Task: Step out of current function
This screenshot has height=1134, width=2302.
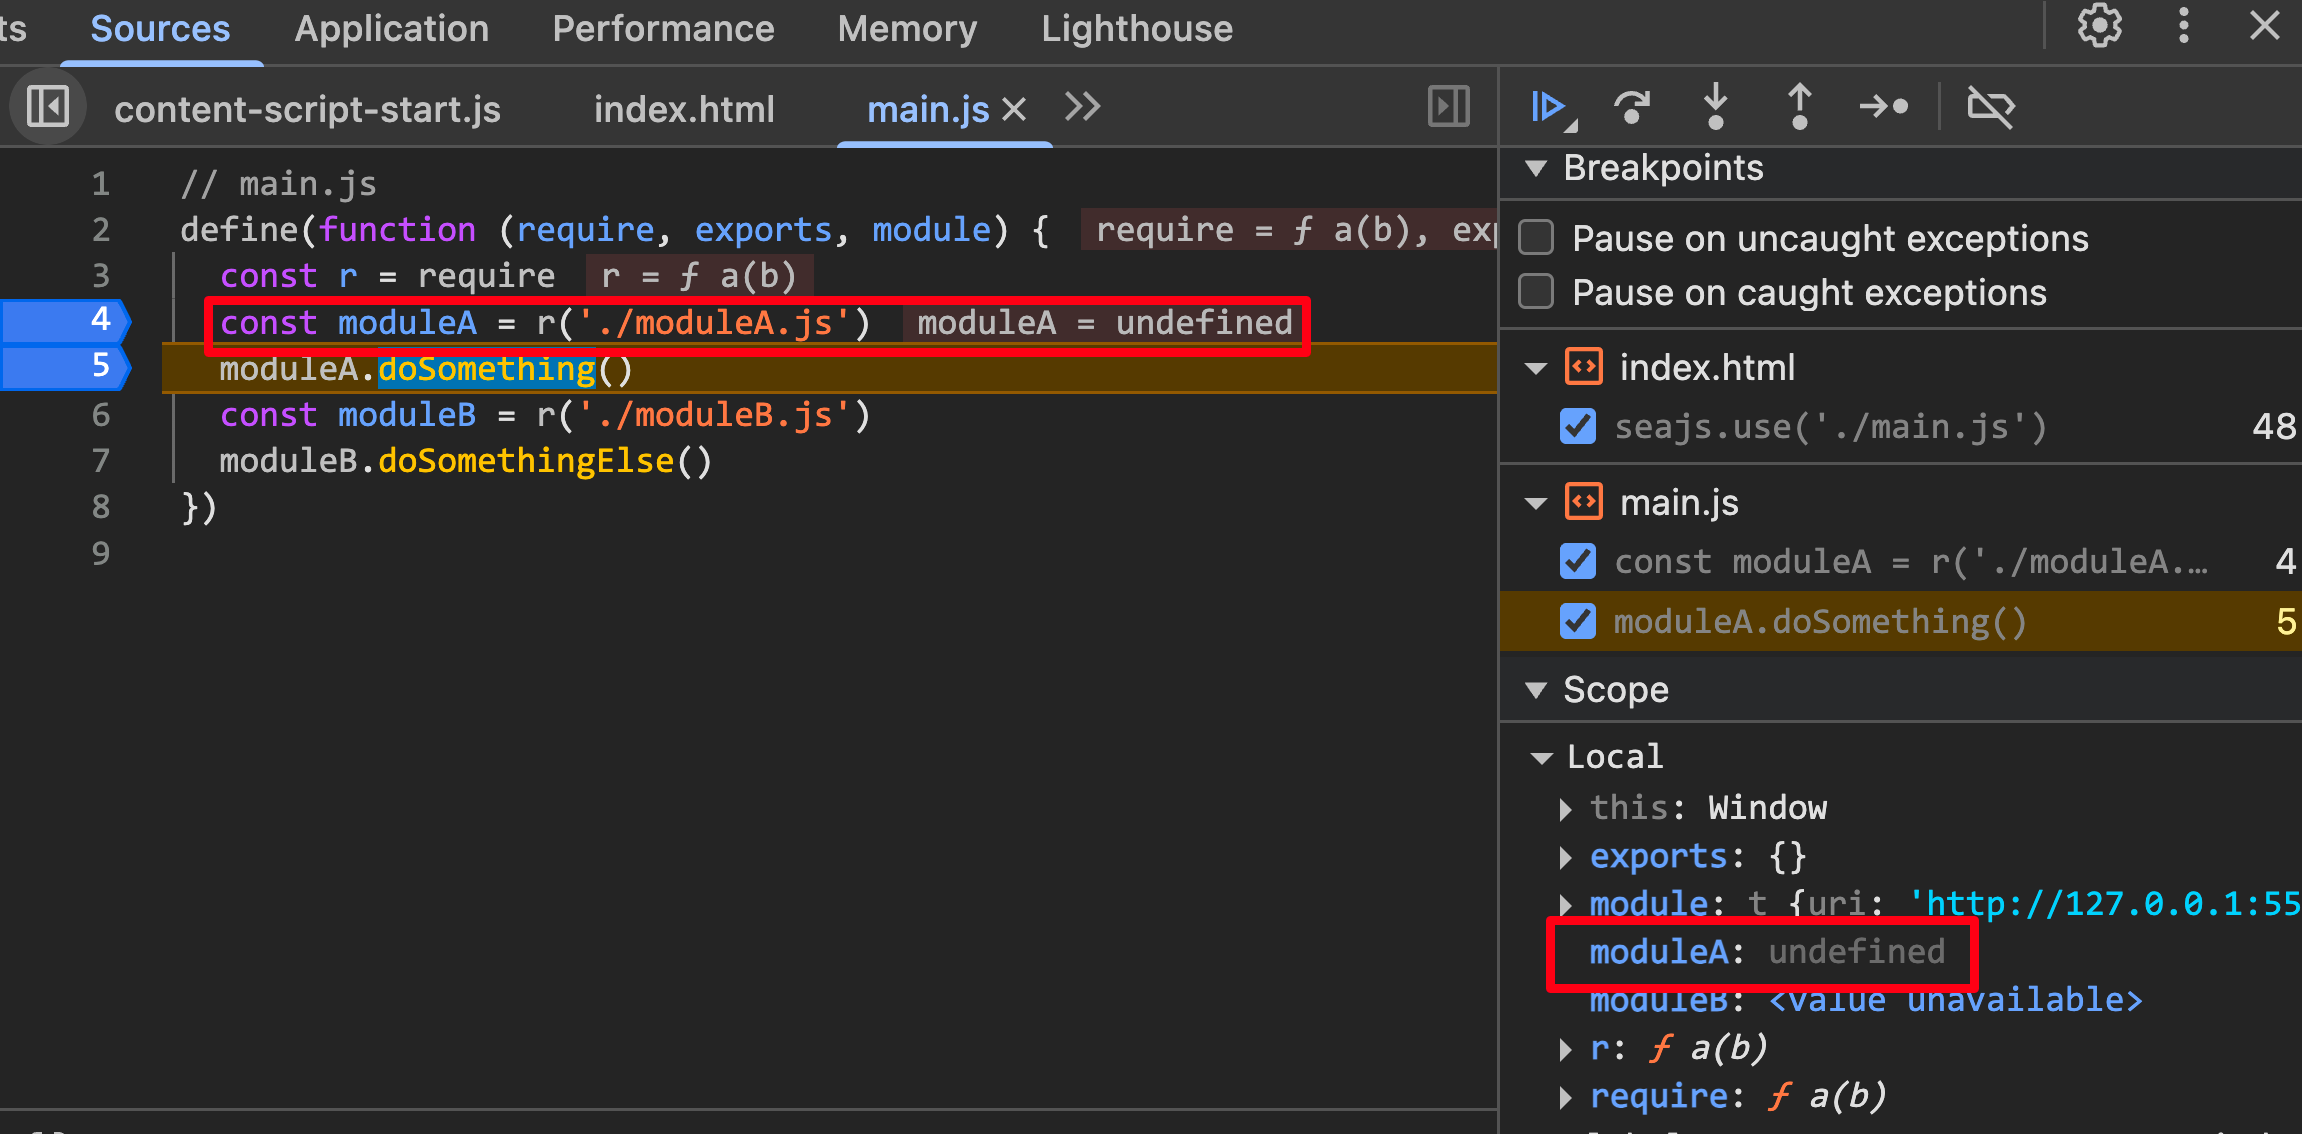Action: (1799, 107)
